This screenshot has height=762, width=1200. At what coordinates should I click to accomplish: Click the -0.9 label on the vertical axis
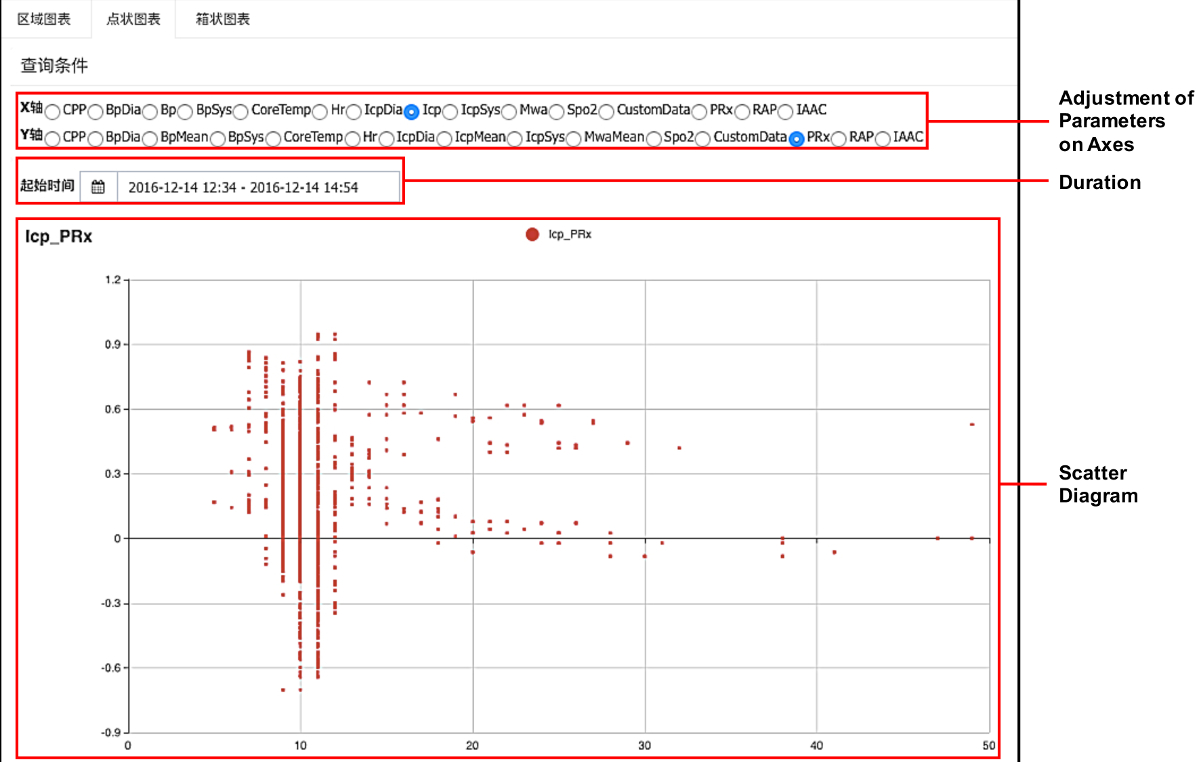109,732
